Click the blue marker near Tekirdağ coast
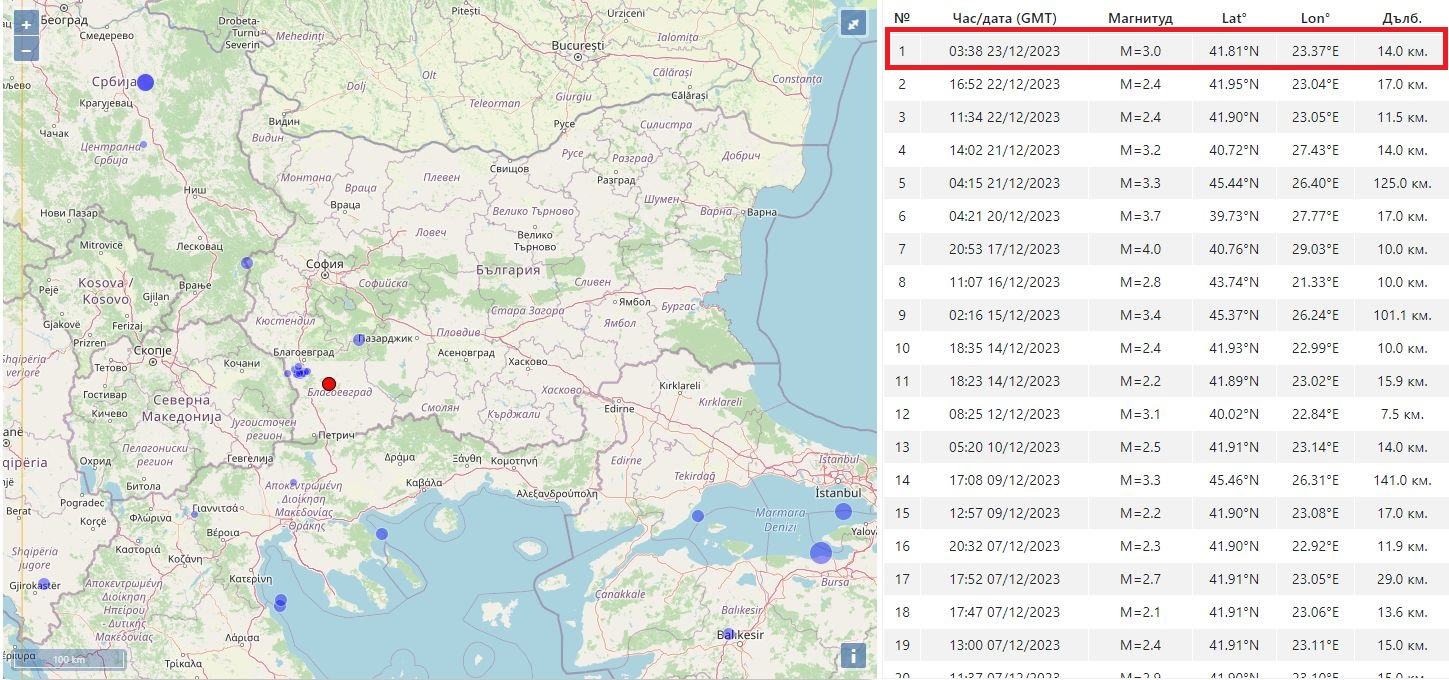The image size is (1449, 680). pyautogui.click(x=698, y=516)
